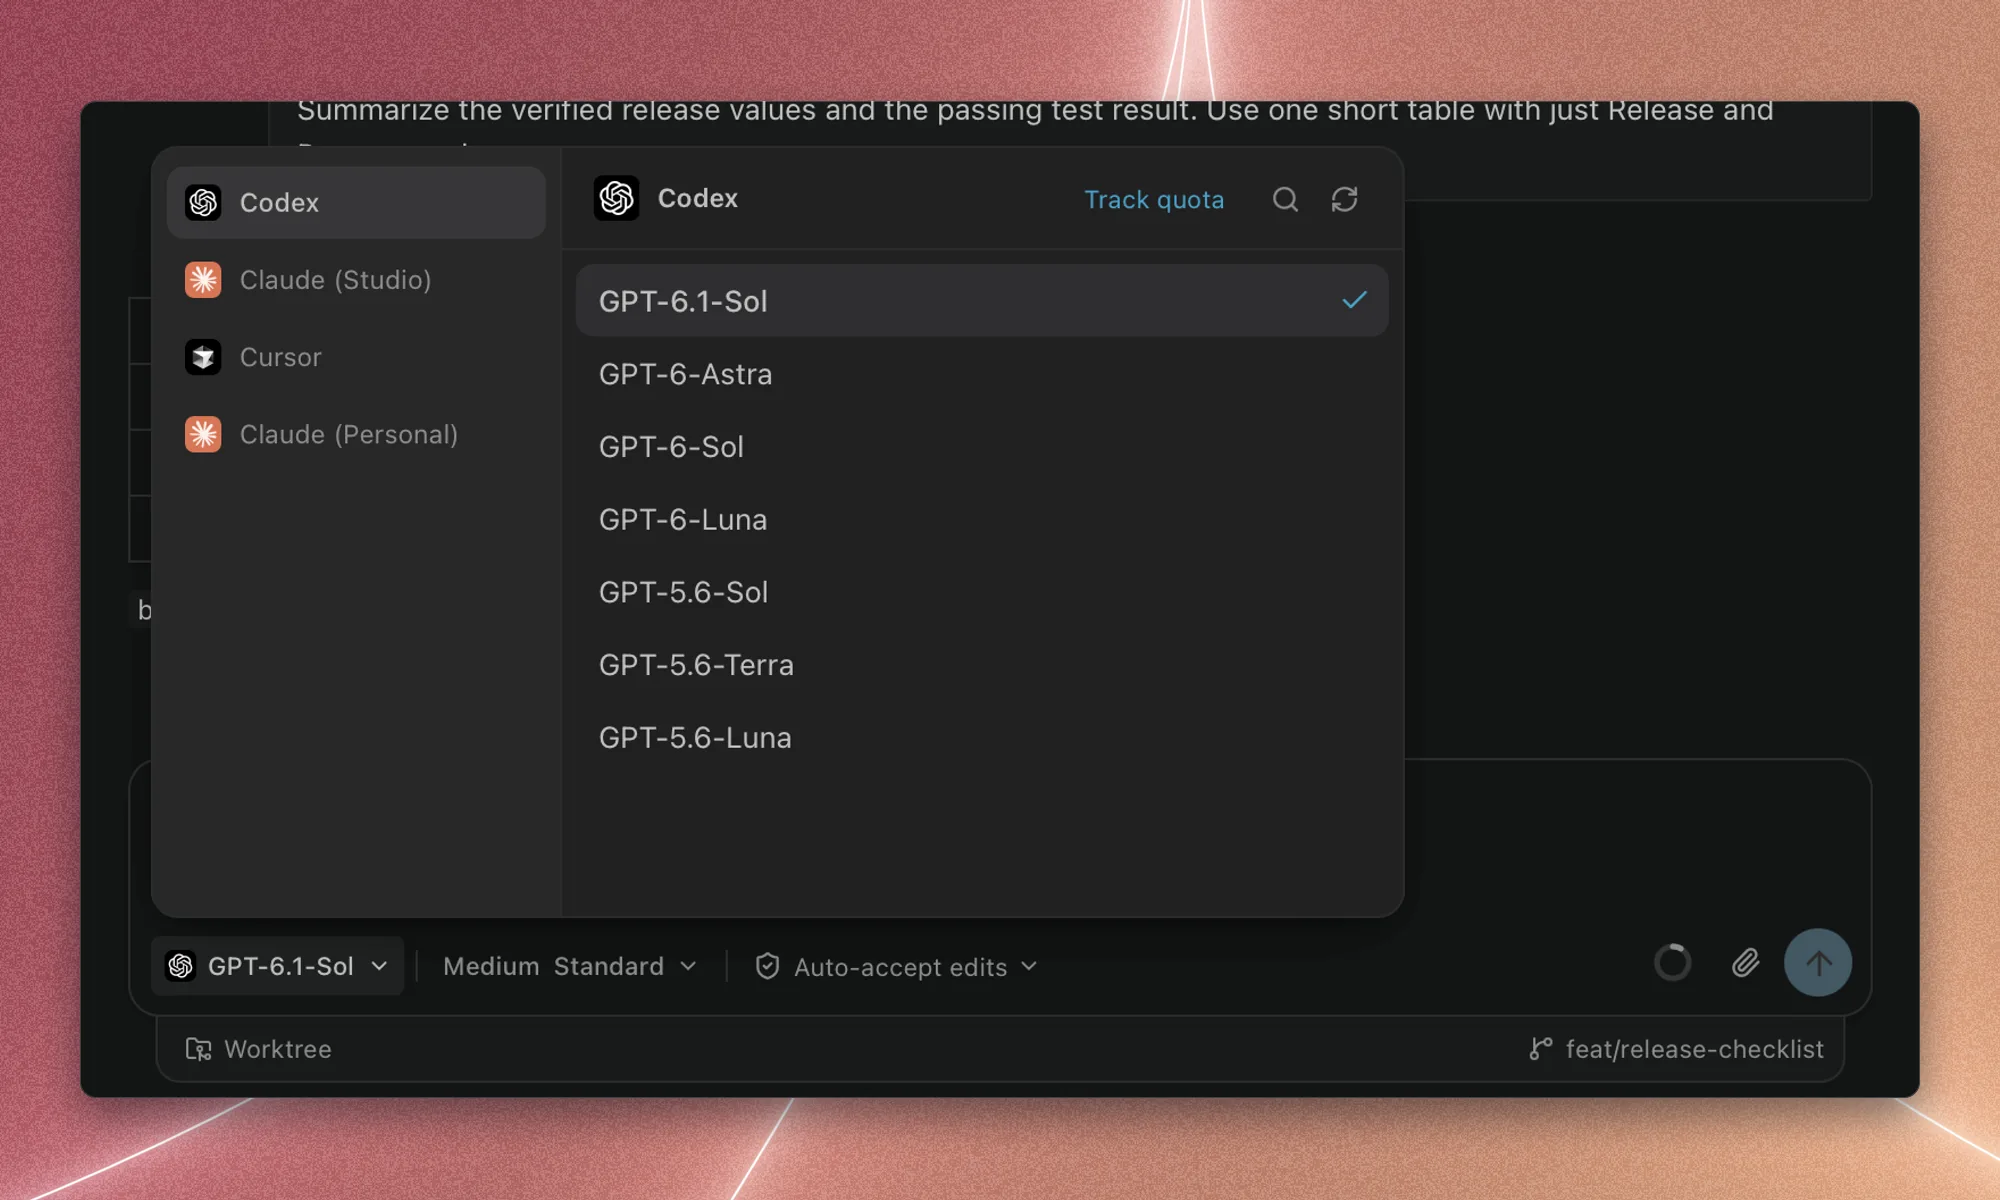Select the GPT-5.6-Luna model
Screen dimensions: 2000x1200
pos(982,738)
